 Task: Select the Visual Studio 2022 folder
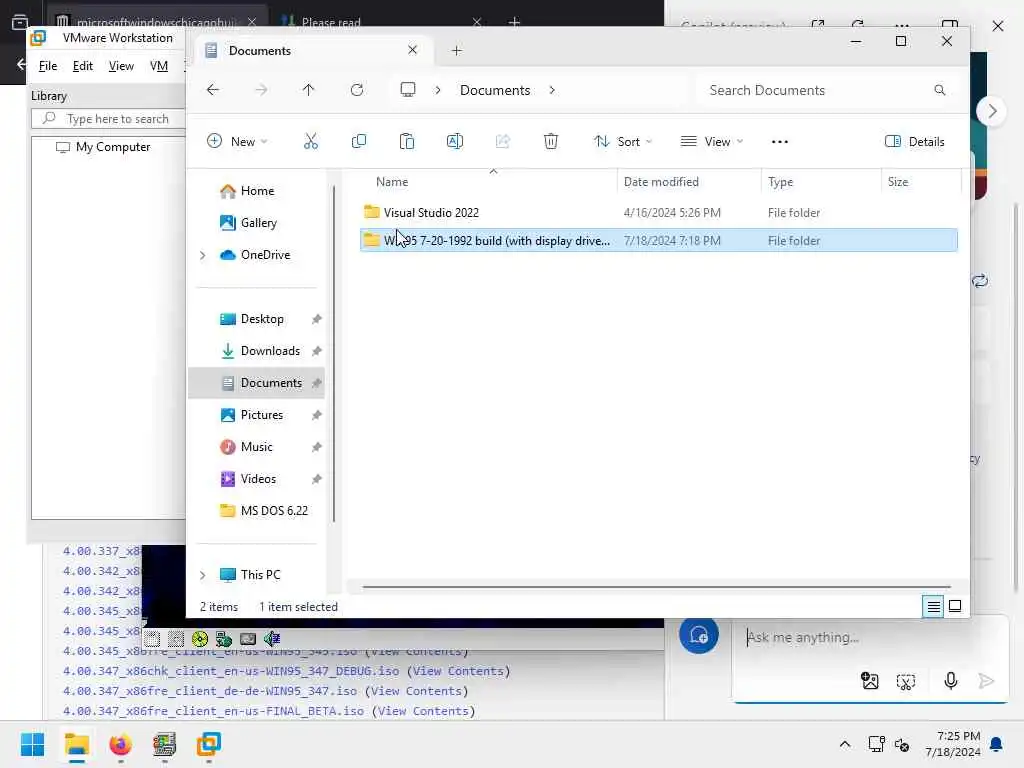tap(431, 213)
